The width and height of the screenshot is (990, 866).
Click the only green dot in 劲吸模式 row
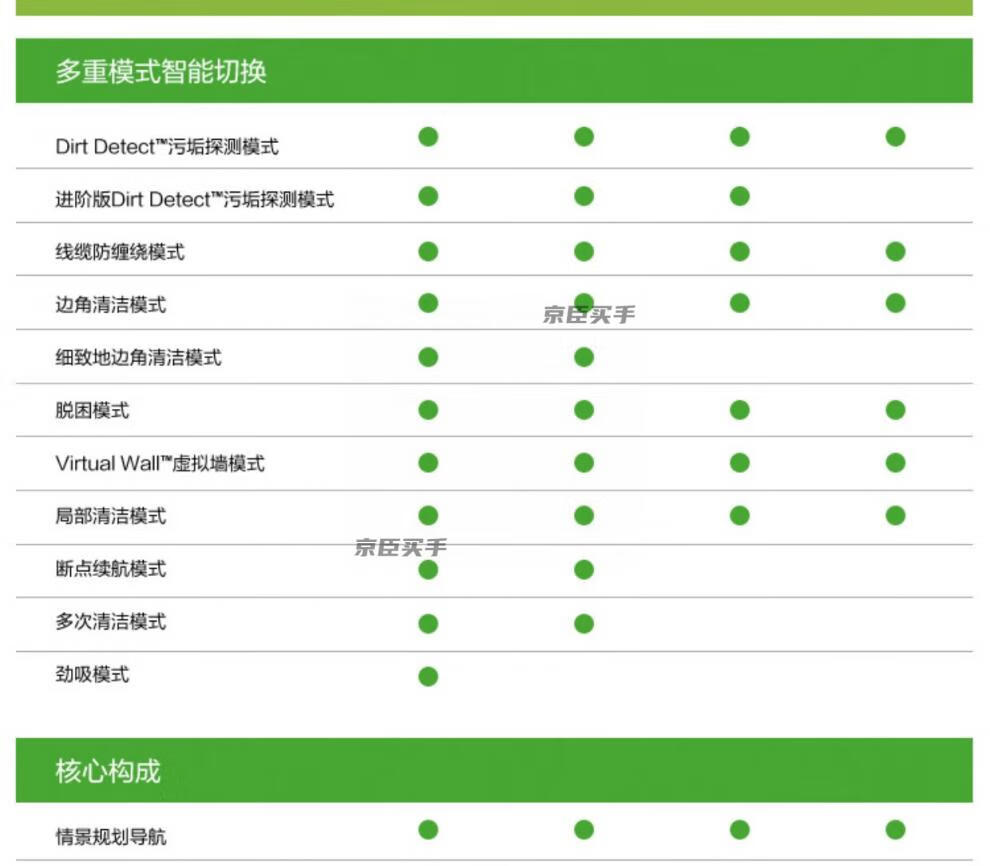coord(428,677)
